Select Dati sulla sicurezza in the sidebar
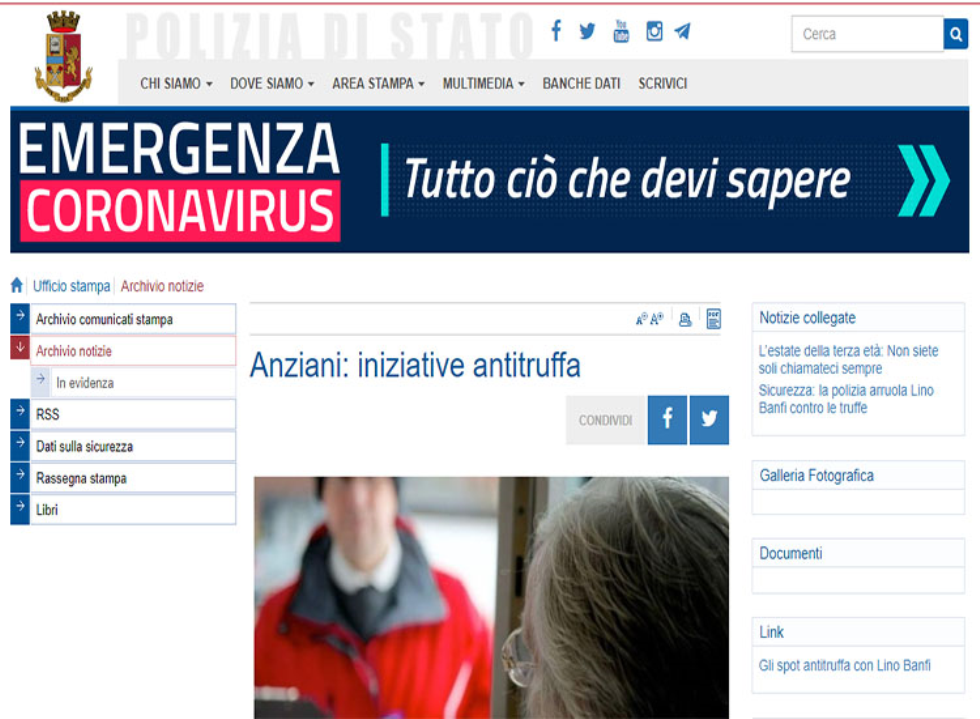This screenshot has height=719, width=980. [84, 446]
